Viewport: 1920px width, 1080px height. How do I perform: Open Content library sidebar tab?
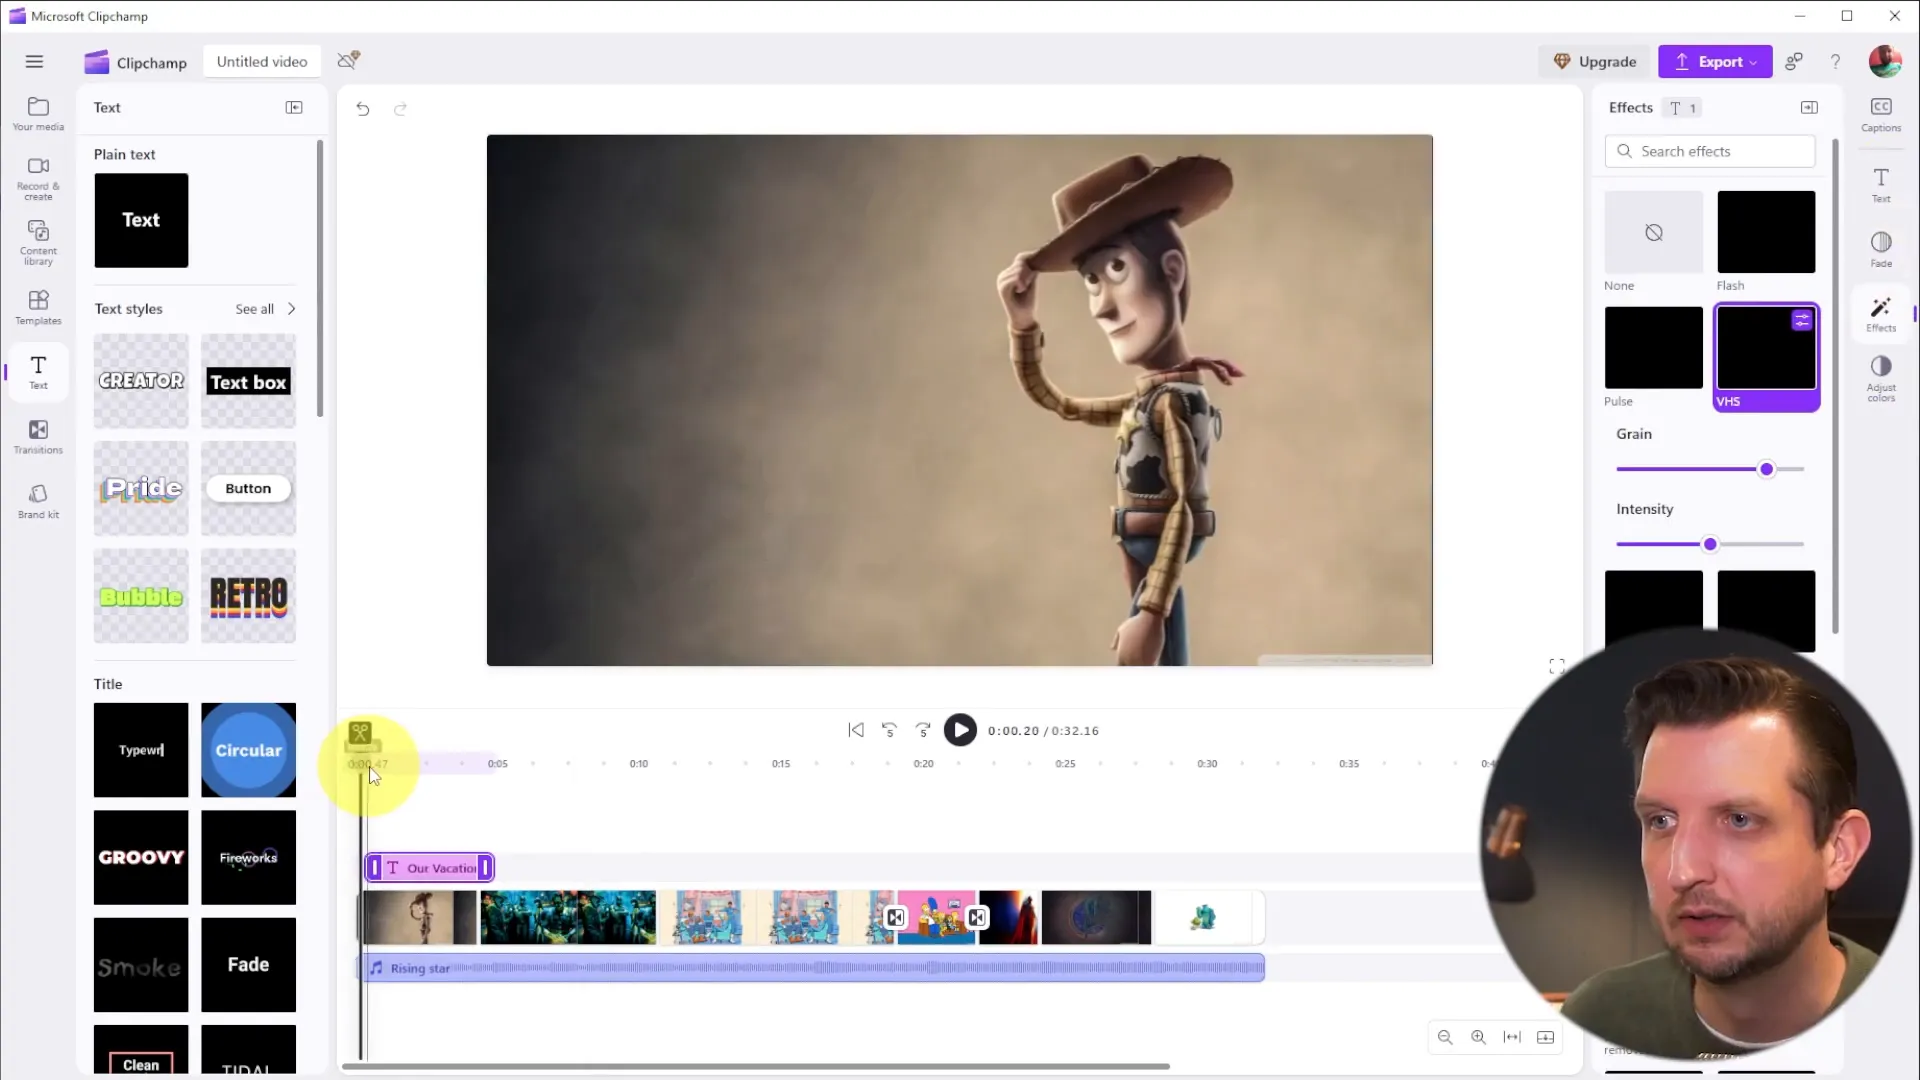click(38, 243)
